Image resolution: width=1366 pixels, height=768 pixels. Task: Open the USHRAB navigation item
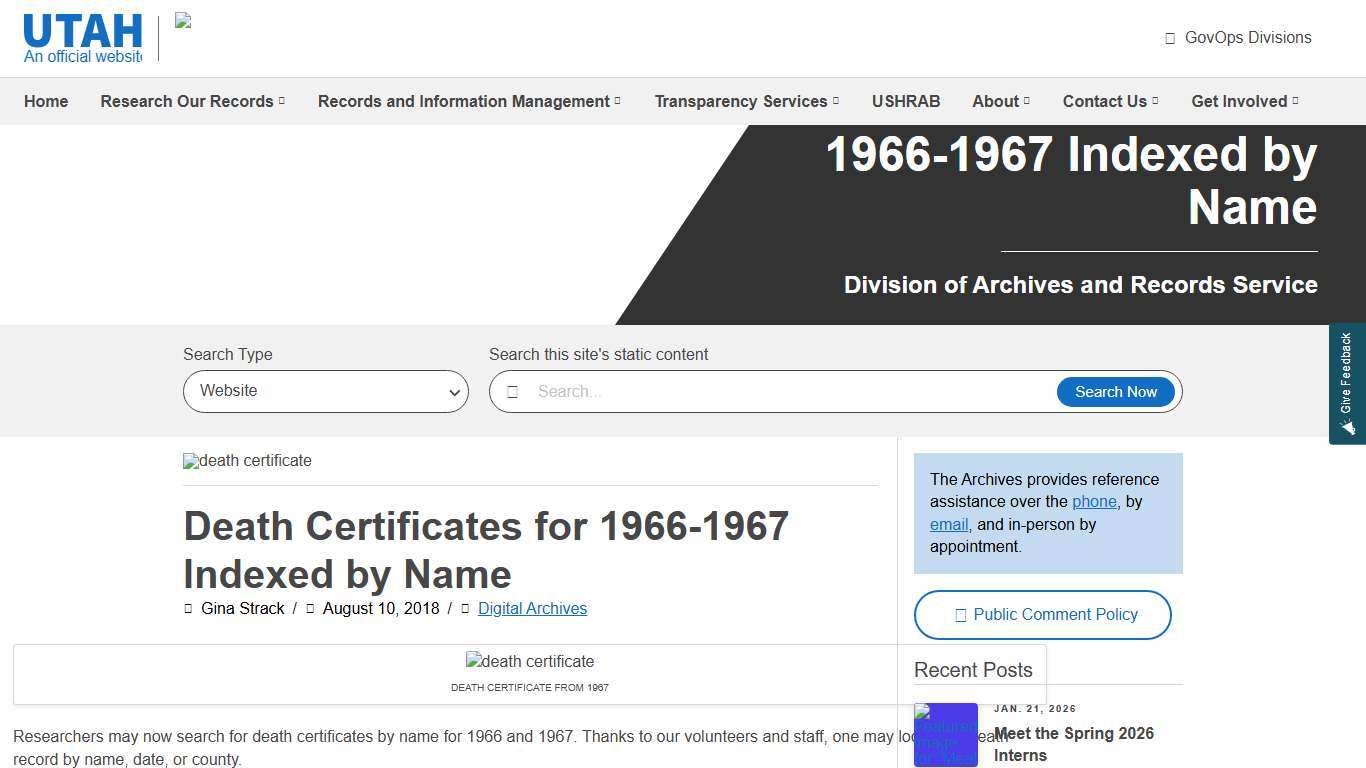pyautogui.click(x=905, y=101)
